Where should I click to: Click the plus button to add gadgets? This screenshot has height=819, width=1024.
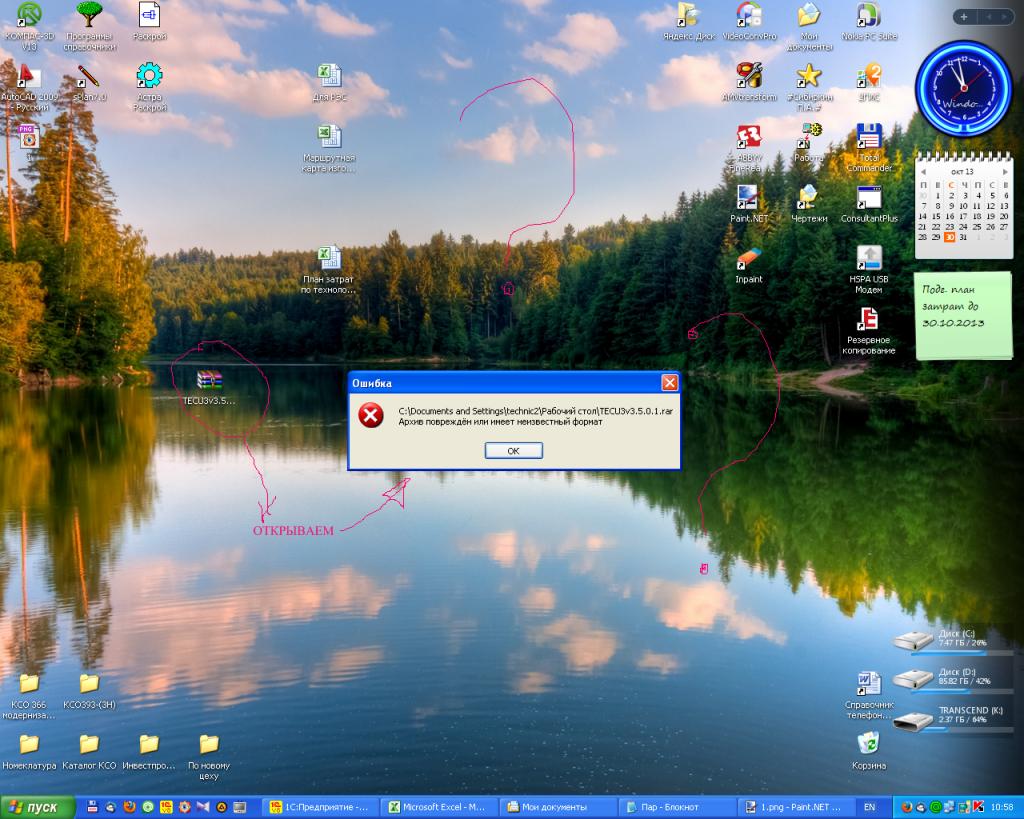[963, 16]
